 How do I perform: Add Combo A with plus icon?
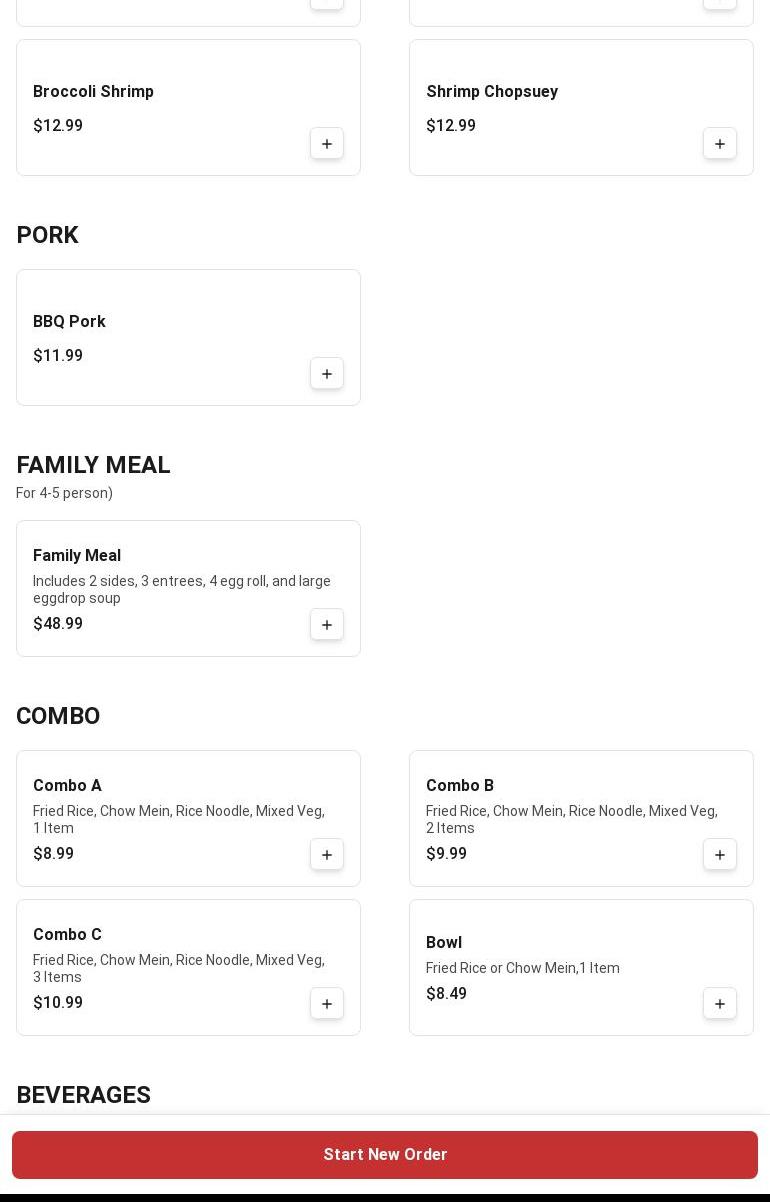[x=327, y=855]
